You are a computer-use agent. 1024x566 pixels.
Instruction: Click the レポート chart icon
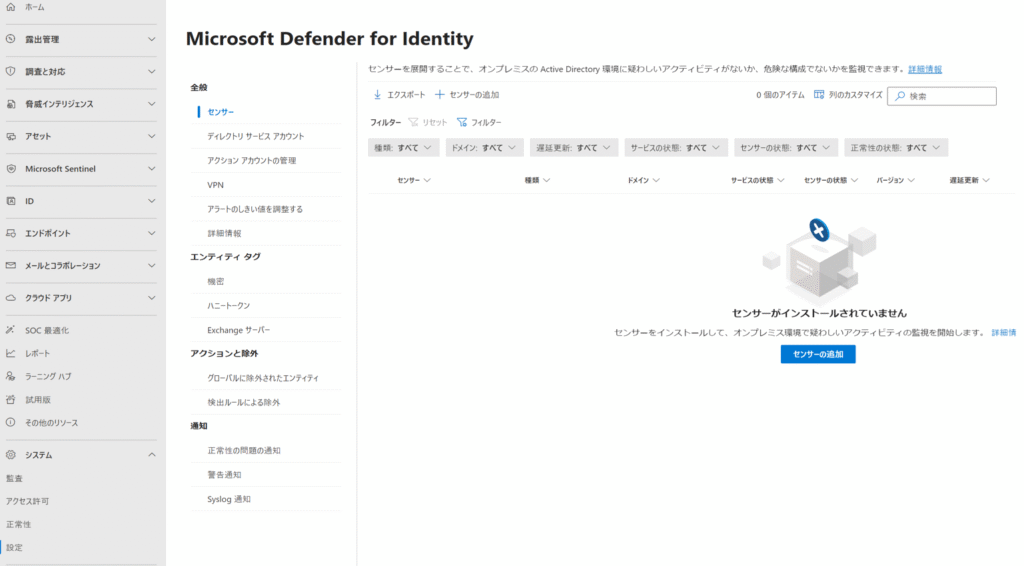coord(10,353)
